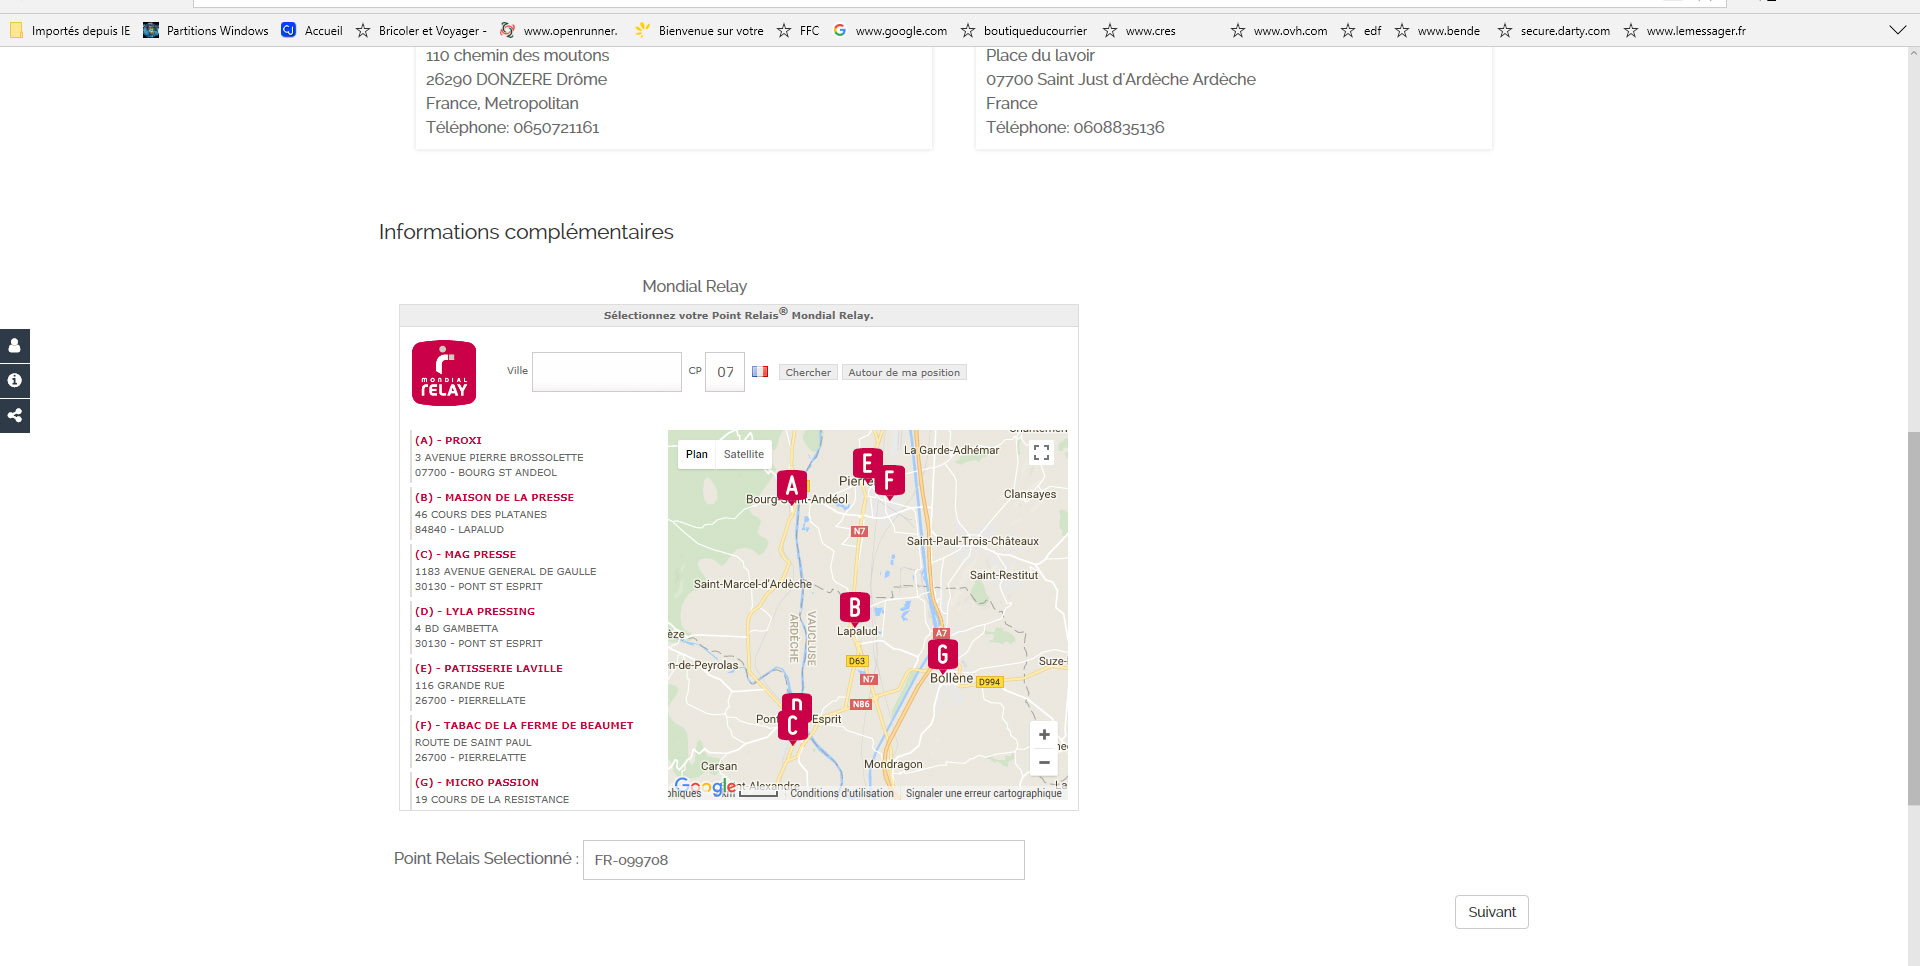Select map marker B near Lapalud
This screenshot has height=966, width=1920.
click(x=855, y=608)
